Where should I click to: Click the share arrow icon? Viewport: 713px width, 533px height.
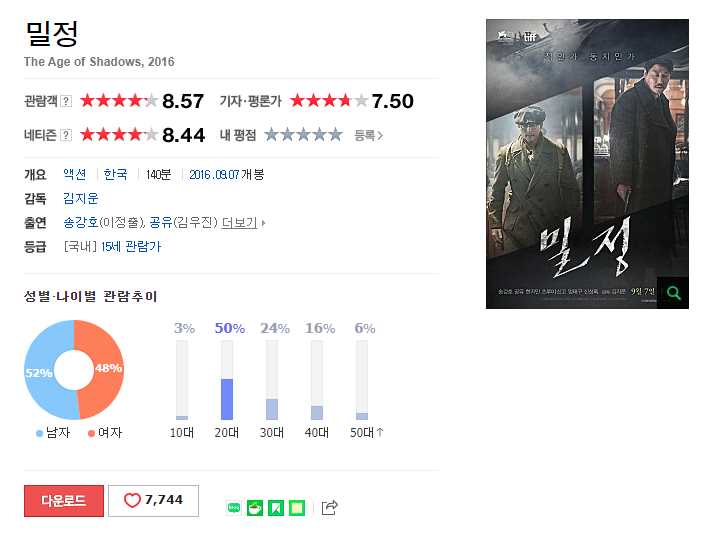coord(330,508)
